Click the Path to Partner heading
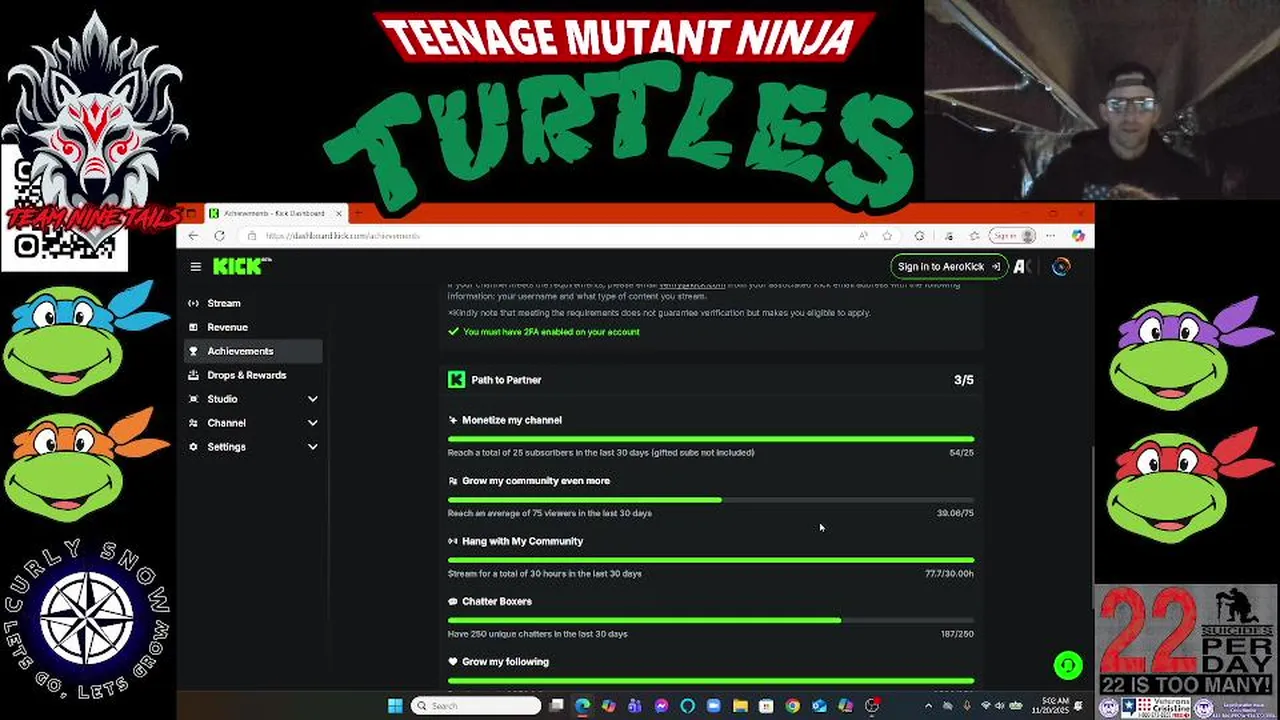The width and height of the screenshot is (1280, 720). [x=506, y=380]
